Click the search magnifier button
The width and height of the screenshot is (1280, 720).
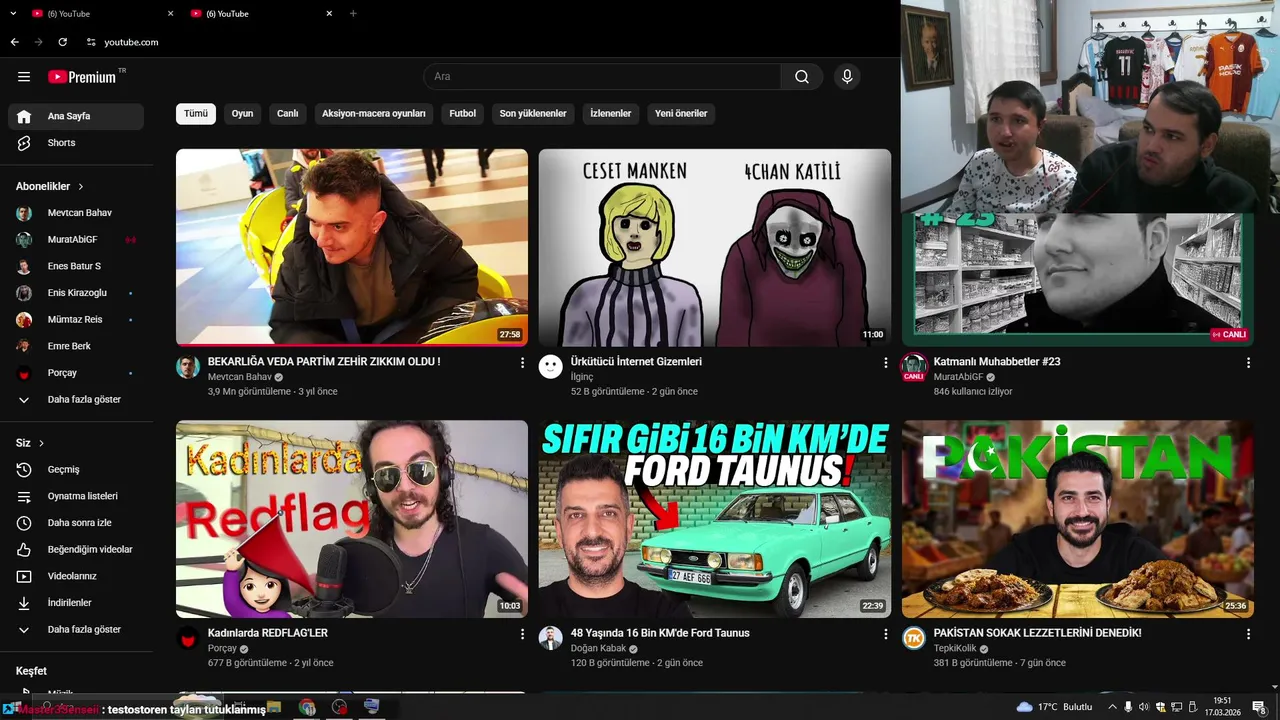(802, 77)
